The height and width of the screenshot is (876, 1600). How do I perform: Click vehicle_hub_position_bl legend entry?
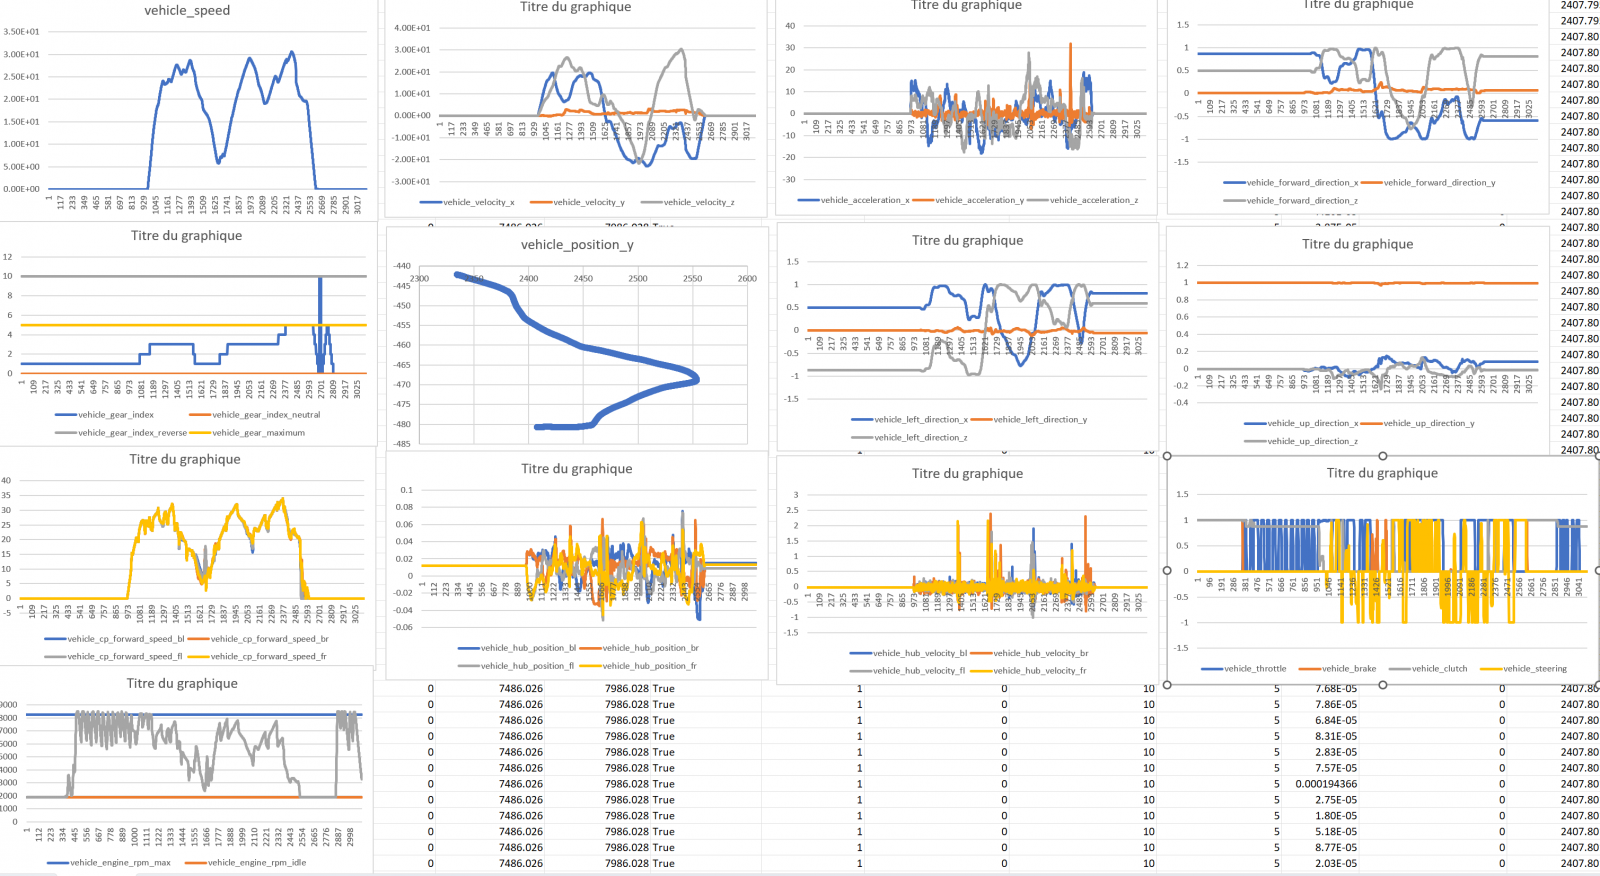[517, 648]
